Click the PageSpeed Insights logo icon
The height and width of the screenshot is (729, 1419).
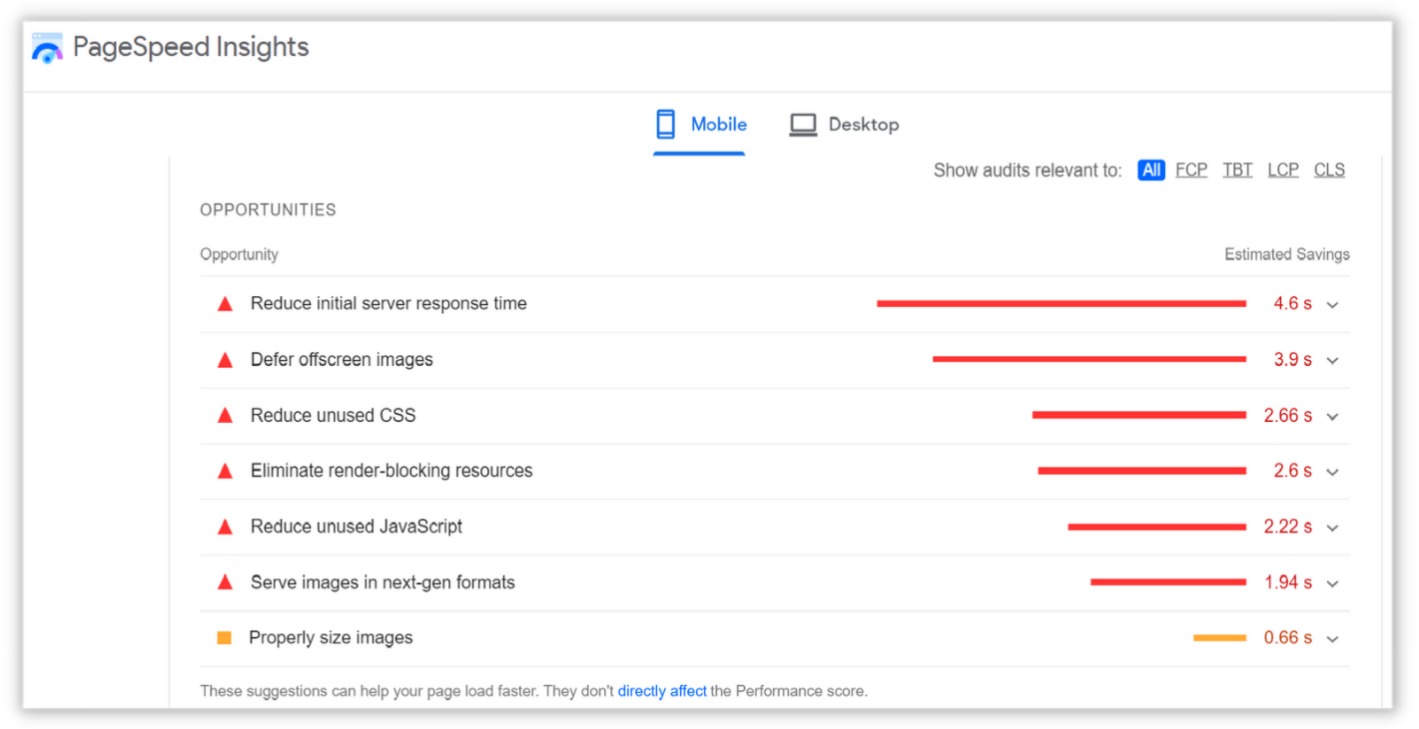click(x=47, y=48)
